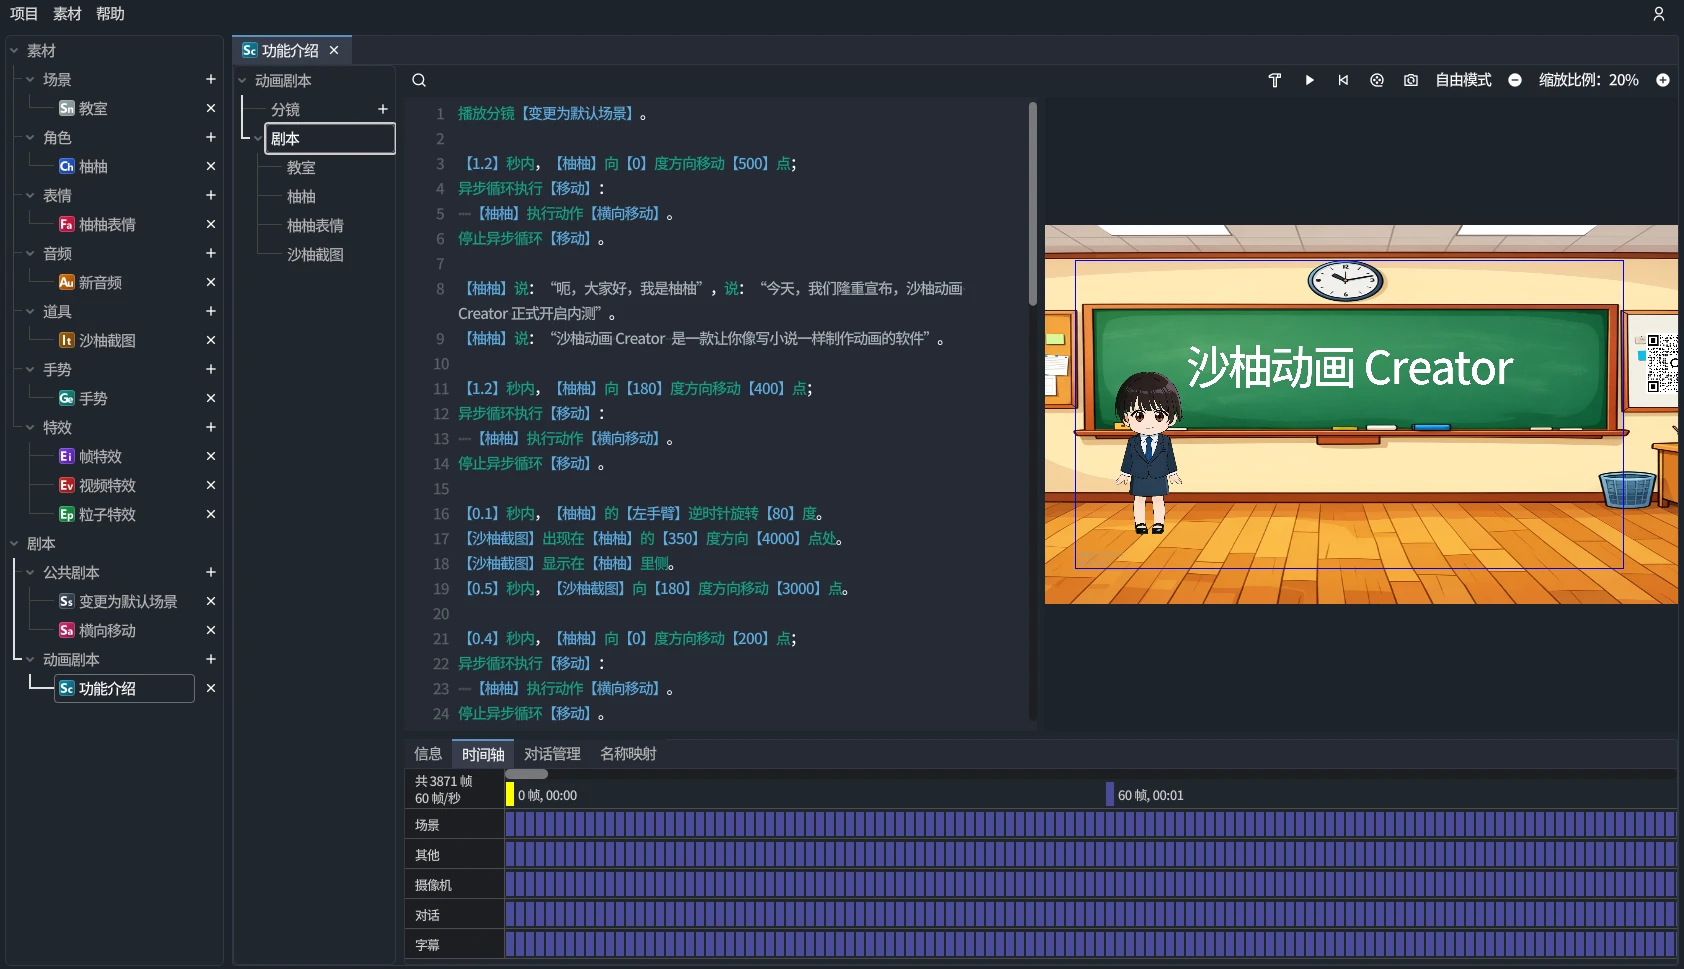Click the film reel export icon

1377,80
